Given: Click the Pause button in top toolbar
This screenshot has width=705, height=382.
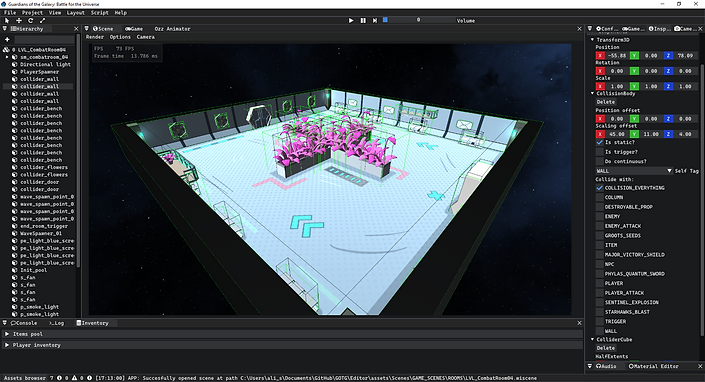Looking at the screenshot, I should [x=363, y=20].
